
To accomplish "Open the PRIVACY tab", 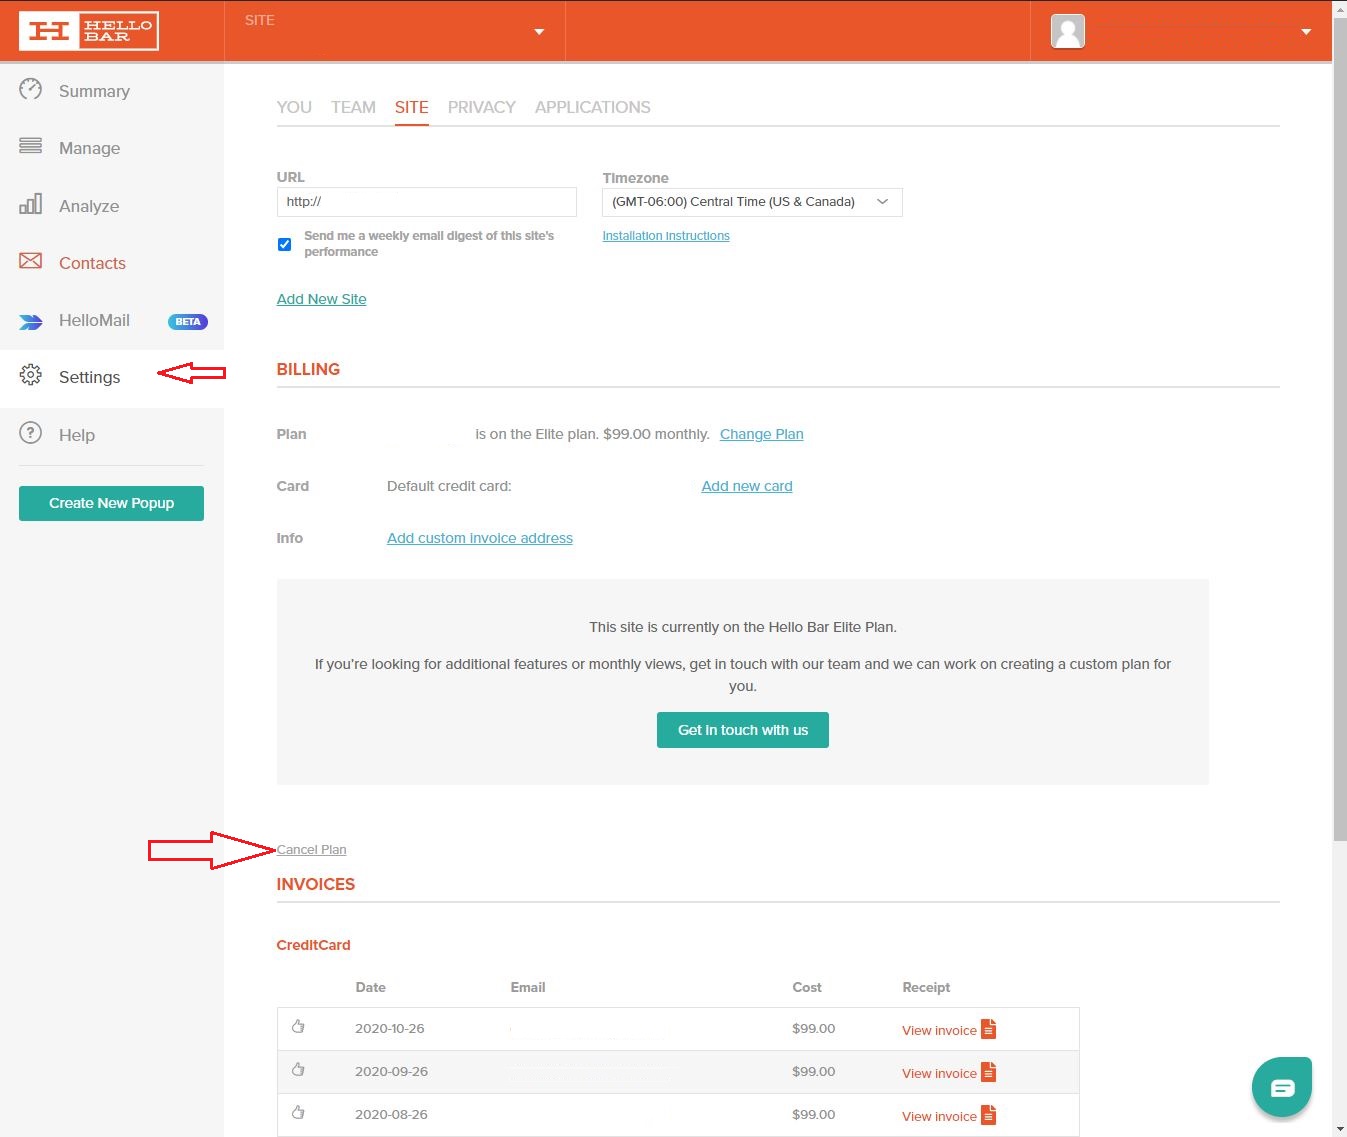I will tap(482, 107).
